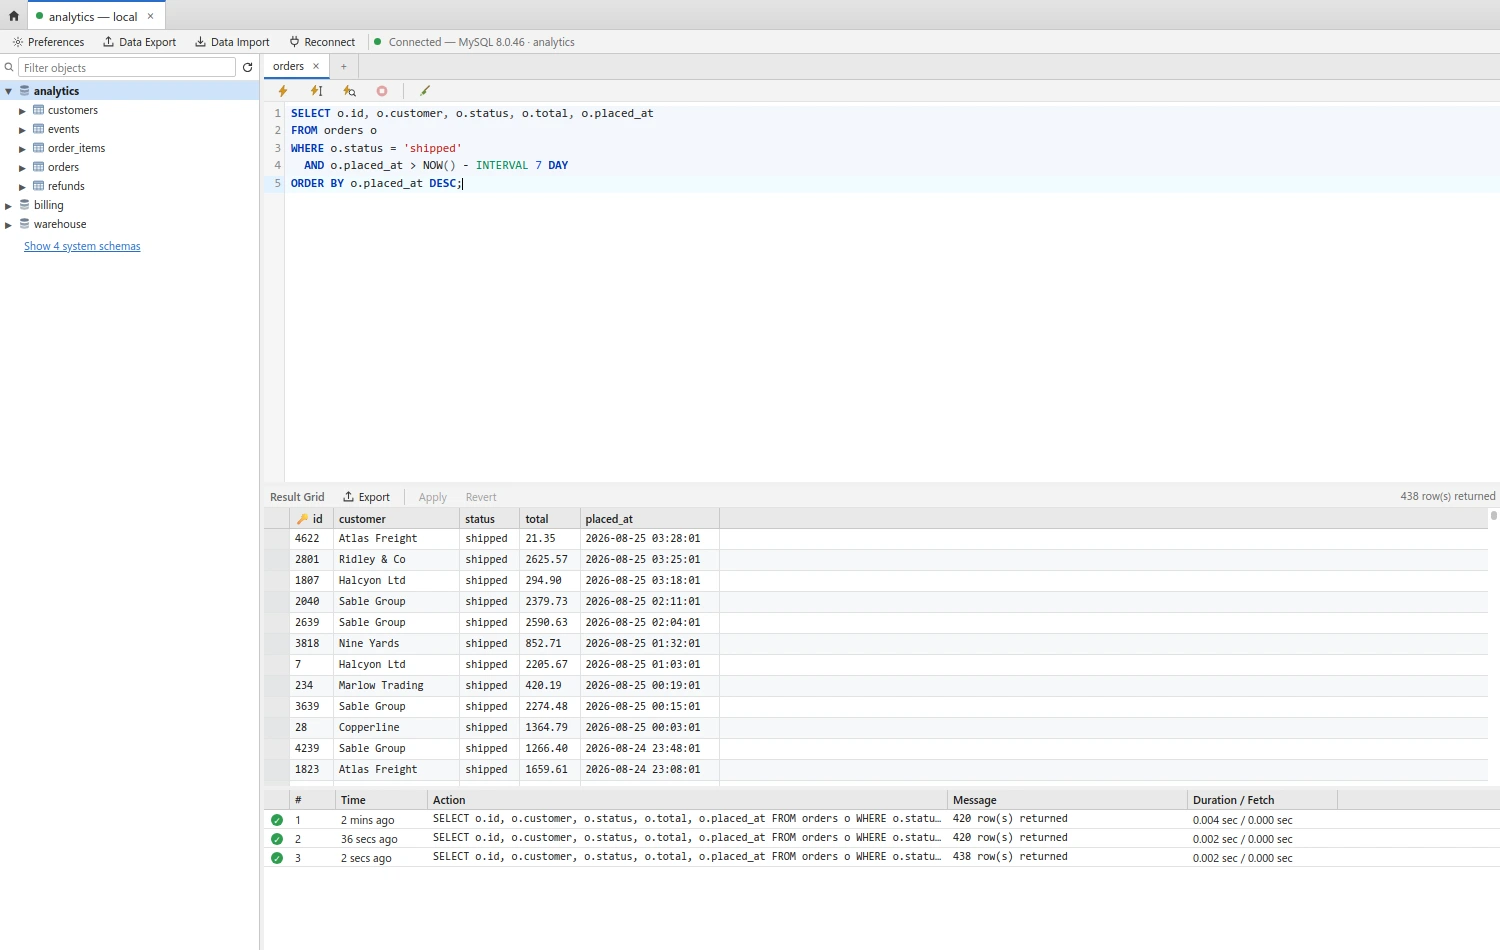Click the Beautify query brush icon

425,91
